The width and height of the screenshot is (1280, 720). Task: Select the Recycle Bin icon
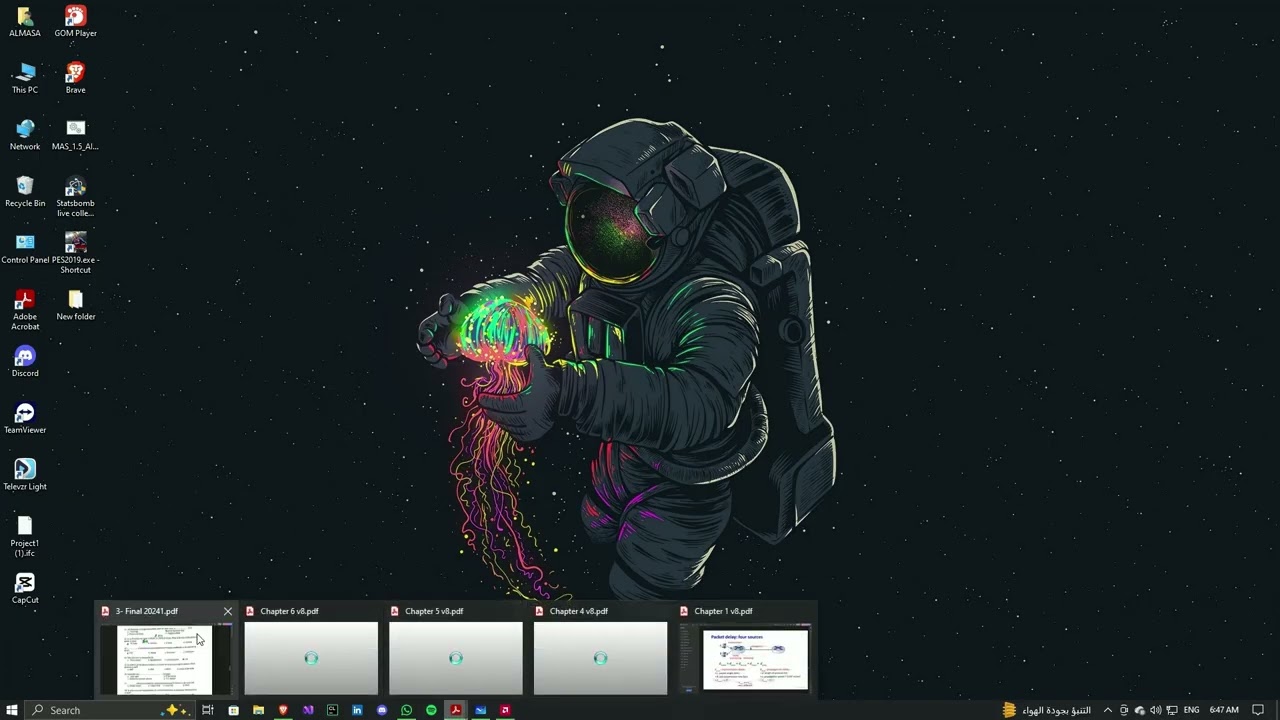tap(25, 192)
